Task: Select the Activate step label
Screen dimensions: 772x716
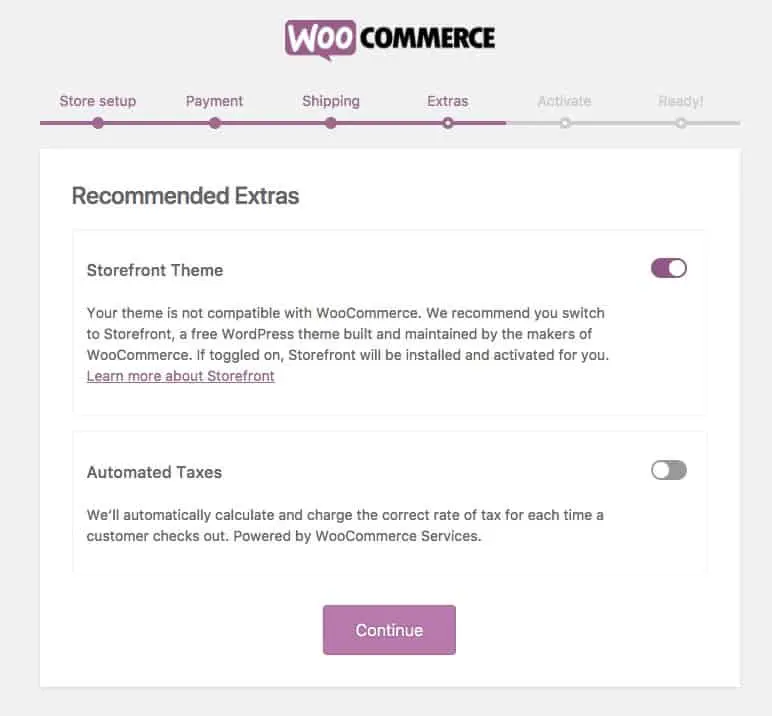Action: 565,101
